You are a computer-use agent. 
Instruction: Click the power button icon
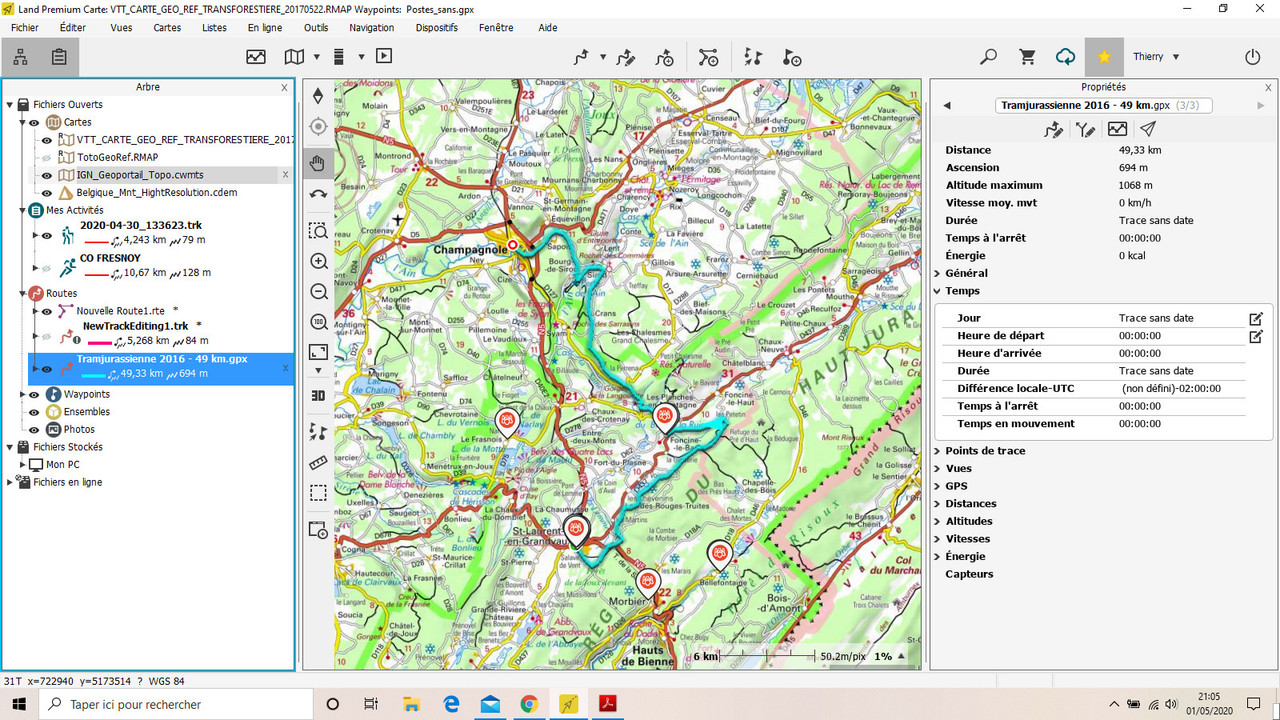point(1253,57)
